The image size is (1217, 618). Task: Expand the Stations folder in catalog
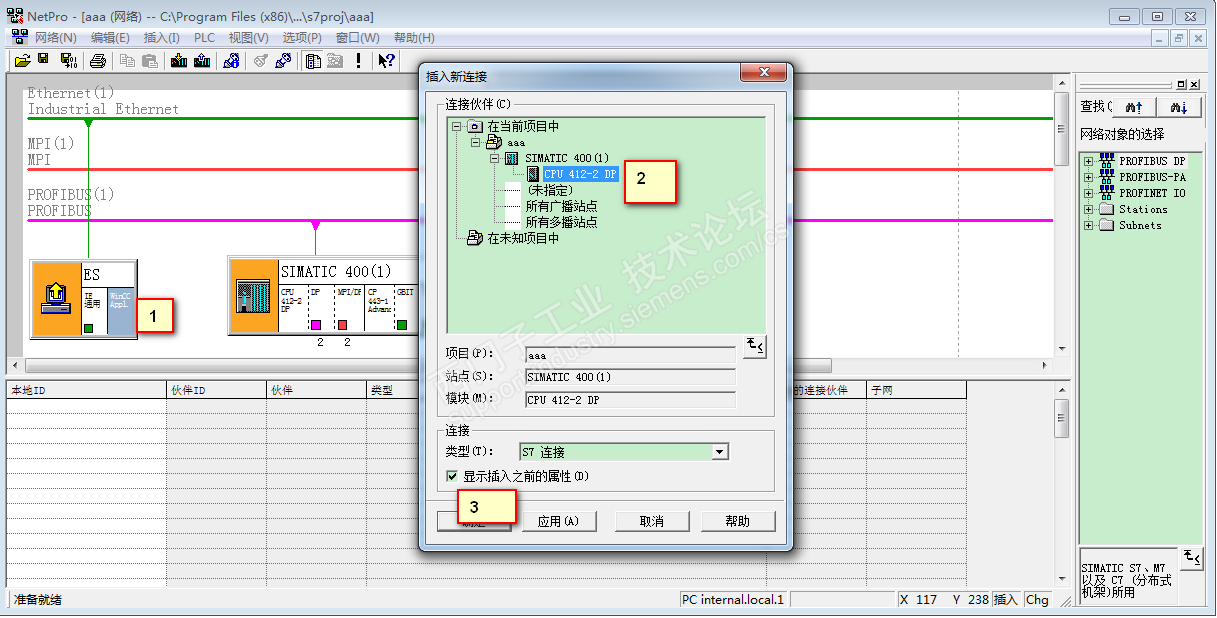[1089, 209]
